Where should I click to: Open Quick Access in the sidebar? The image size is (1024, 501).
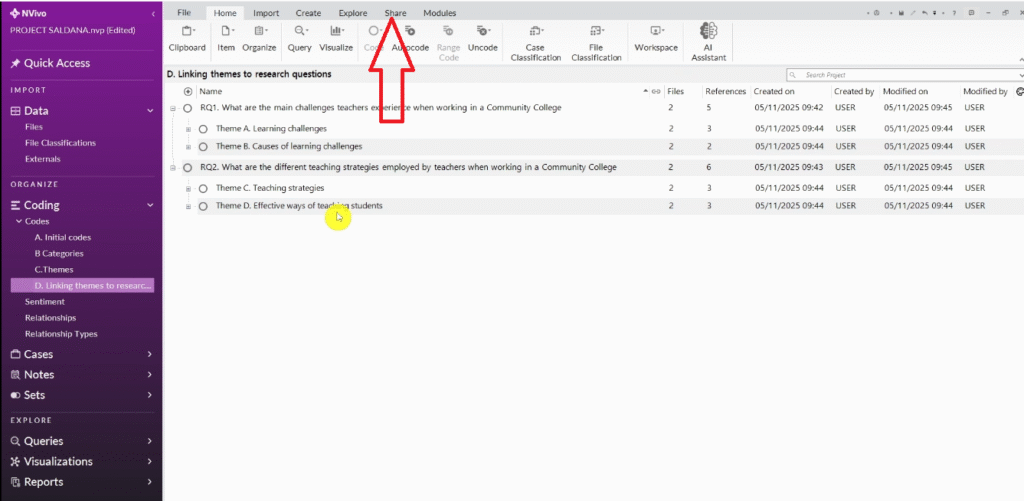[x=57, y=63]
